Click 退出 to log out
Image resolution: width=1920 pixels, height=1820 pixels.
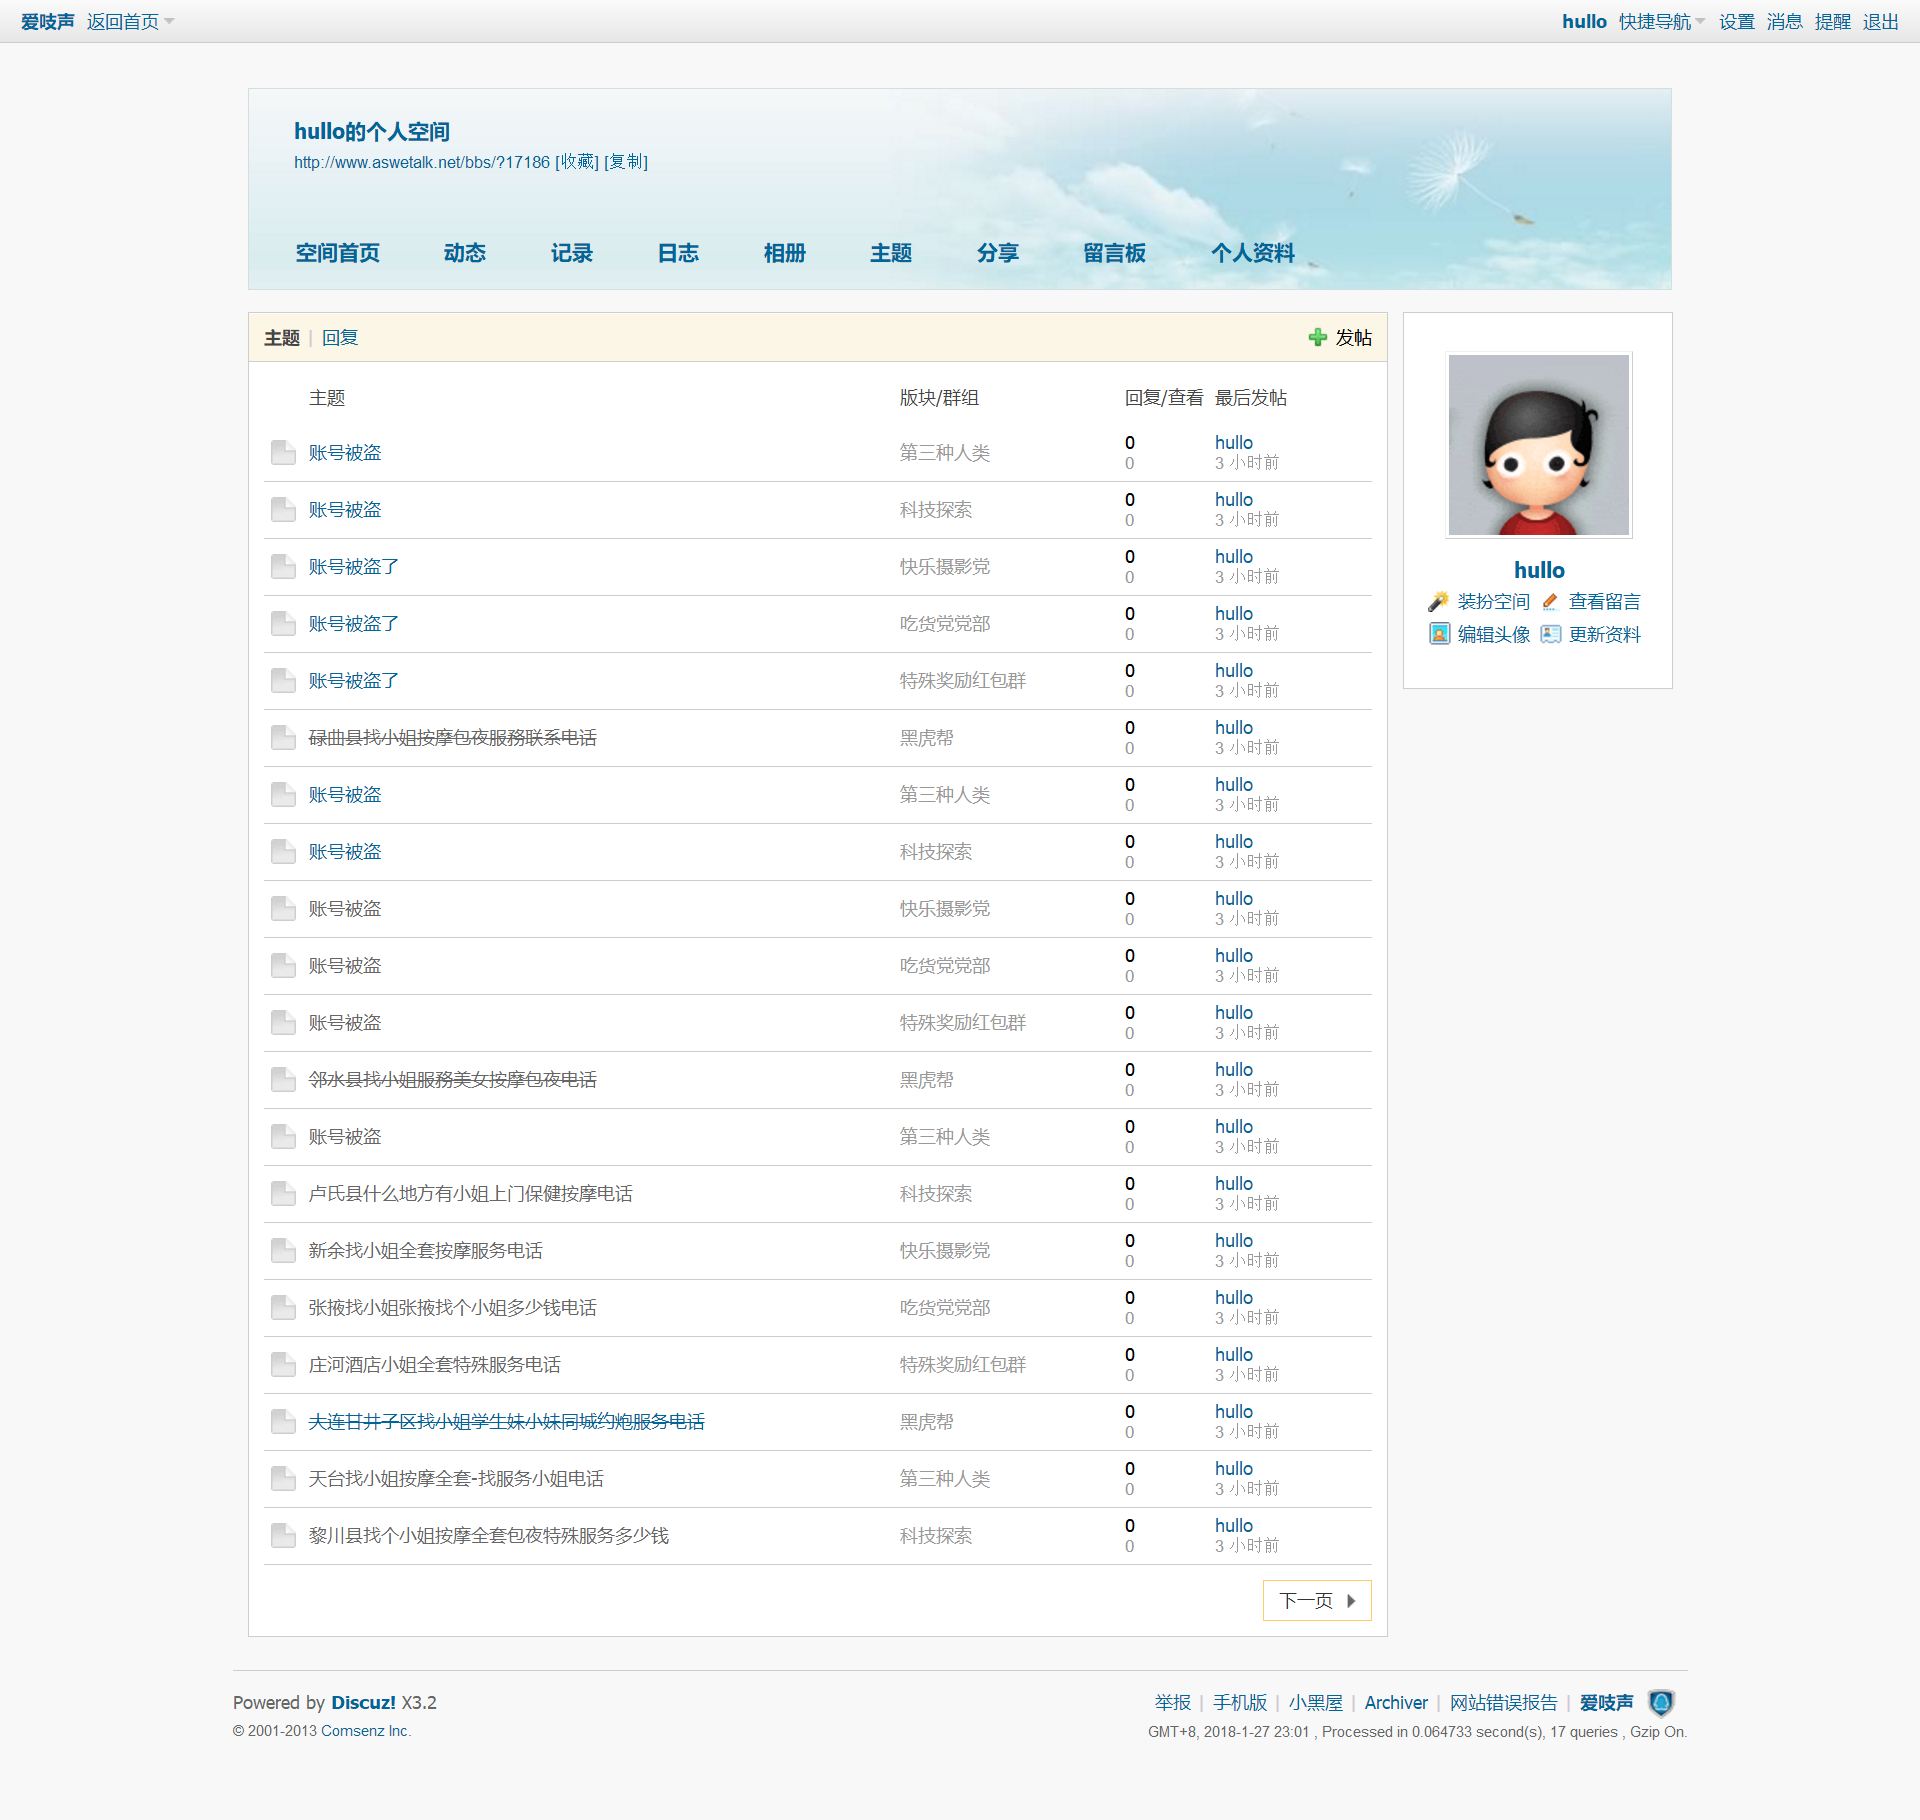(x=1881, y=22)
